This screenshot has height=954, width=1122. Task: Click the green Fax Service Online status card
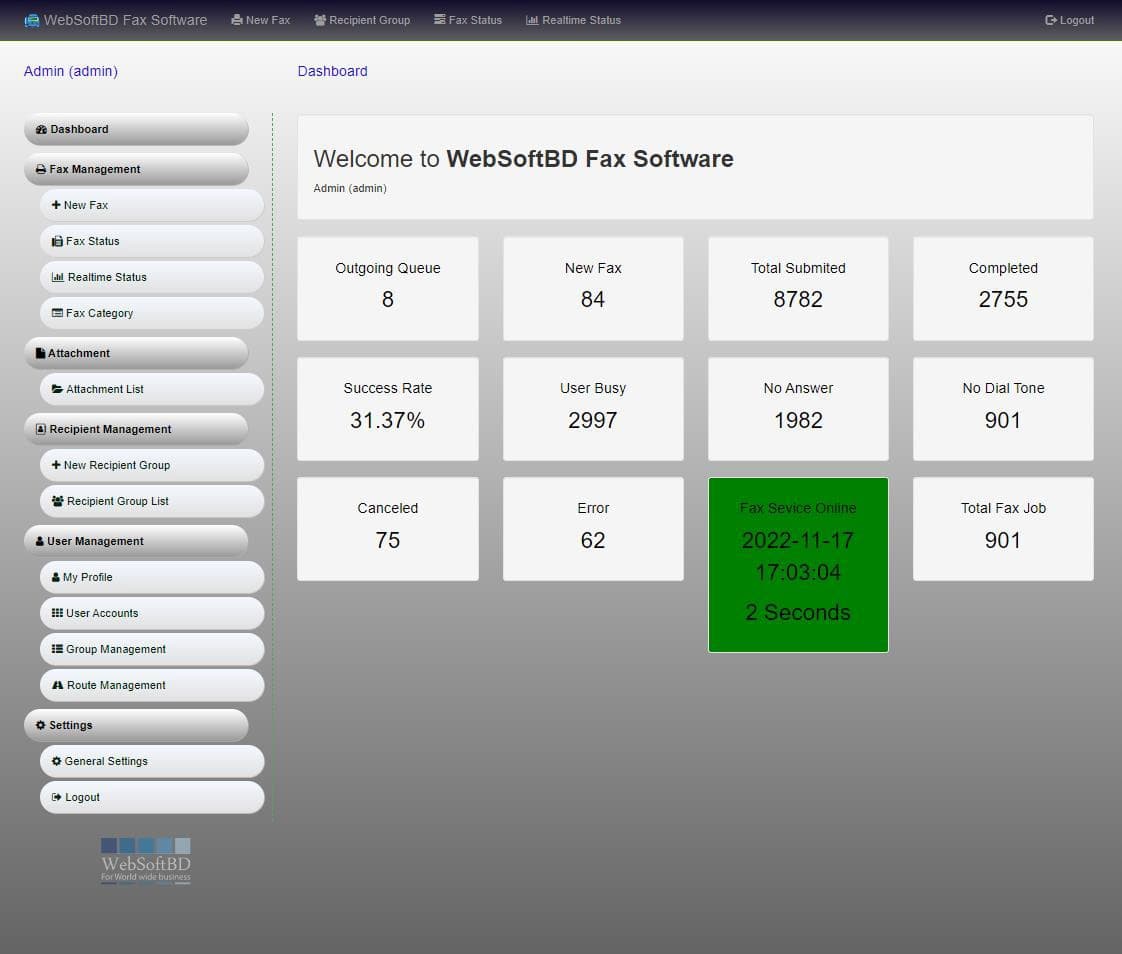(x=798, y=565)
